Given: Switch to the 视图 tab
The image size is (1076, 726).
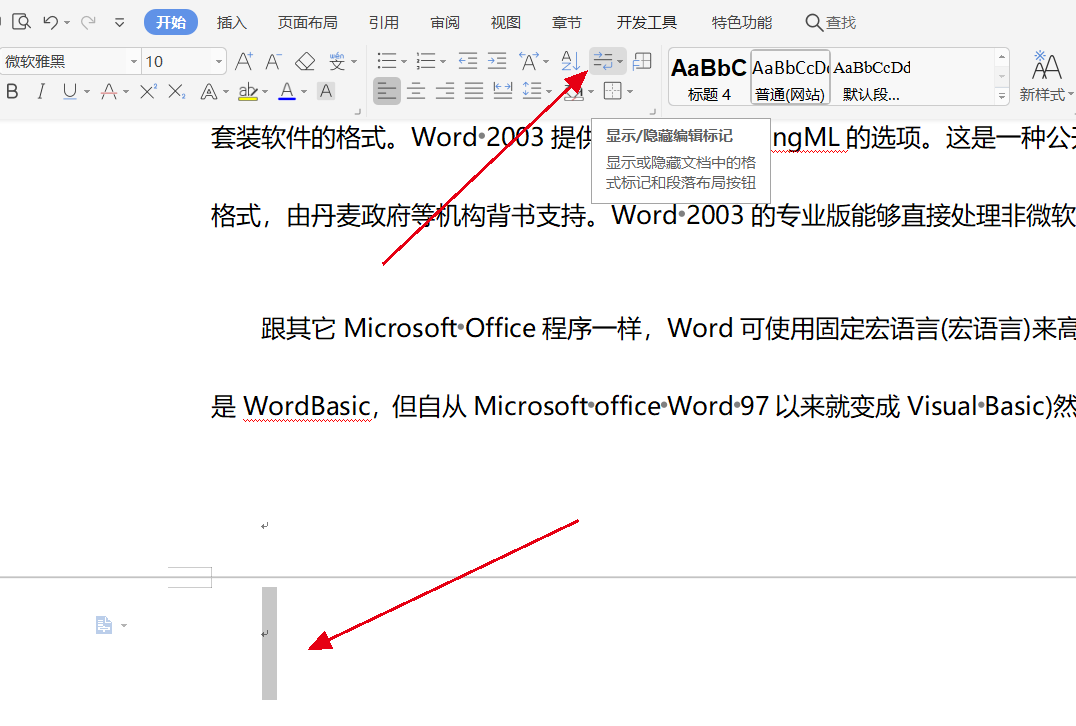Looking at the screenshot, I should tap(506, 23).
